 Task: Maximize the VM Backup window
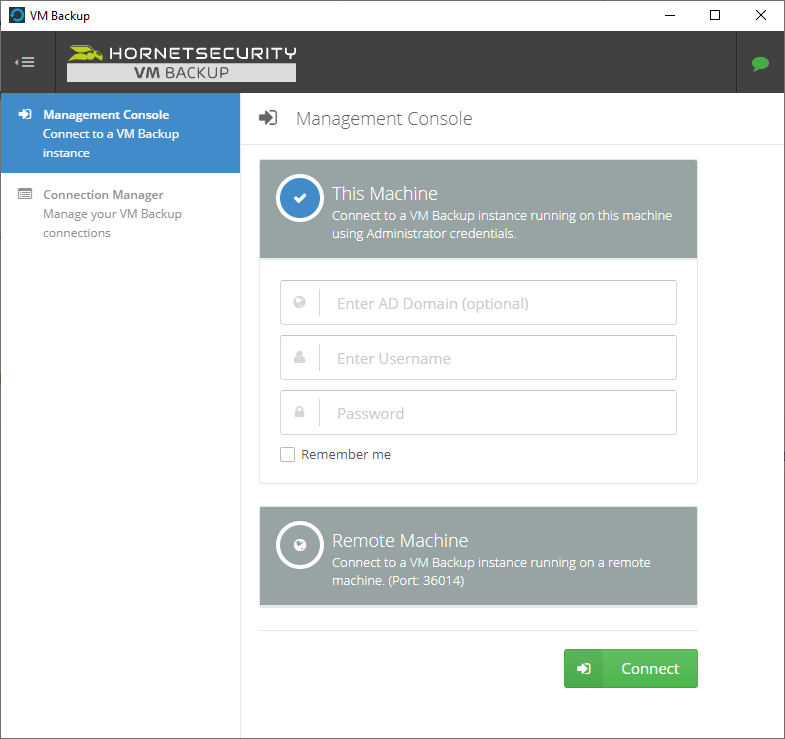pyautogui.click(x=715, y=16)
